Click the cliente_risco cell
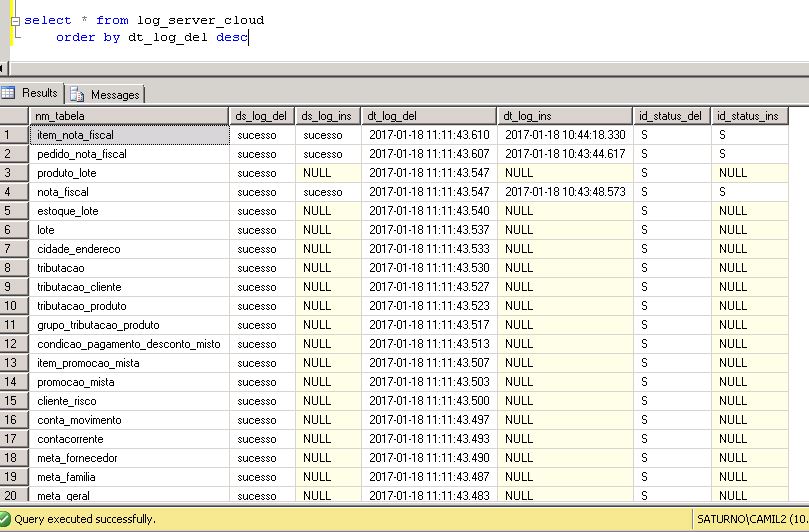Image resolution: width=809 pixels, height=532 pixels. pyautogui.click(x=129, y=401)
